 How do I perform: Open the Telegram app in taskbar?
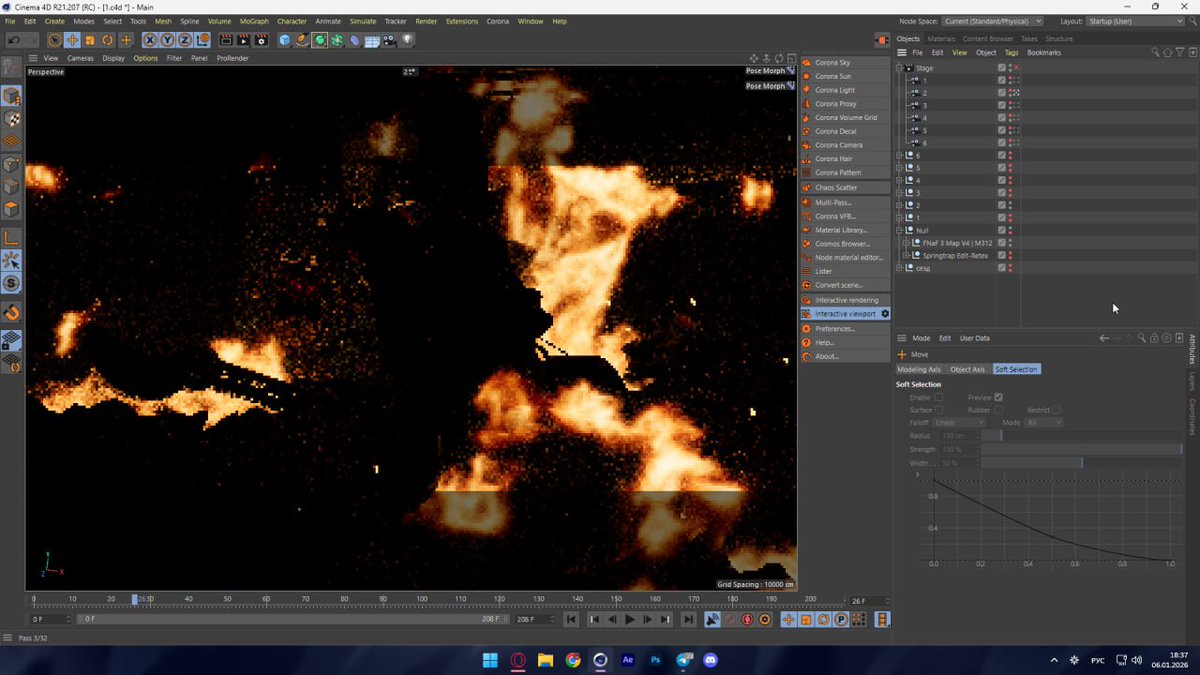pos(683,660)
